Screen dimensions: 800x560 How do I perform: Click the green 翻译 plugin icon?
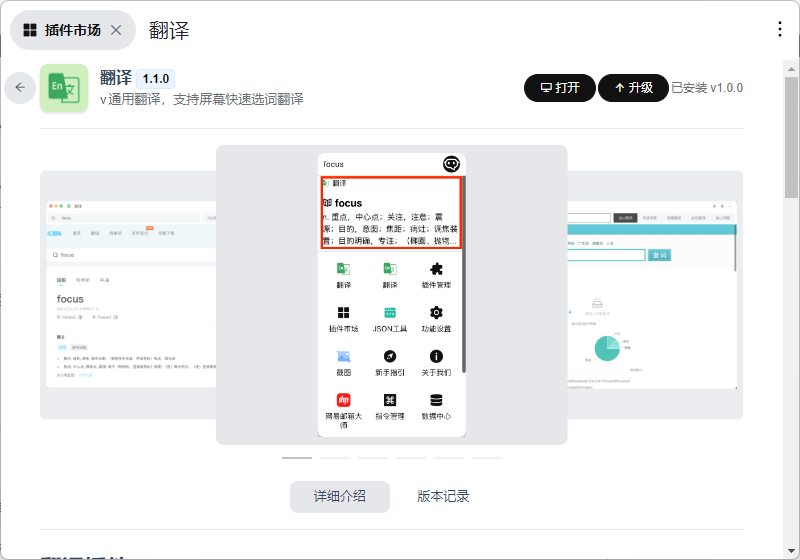coord(64,88)
